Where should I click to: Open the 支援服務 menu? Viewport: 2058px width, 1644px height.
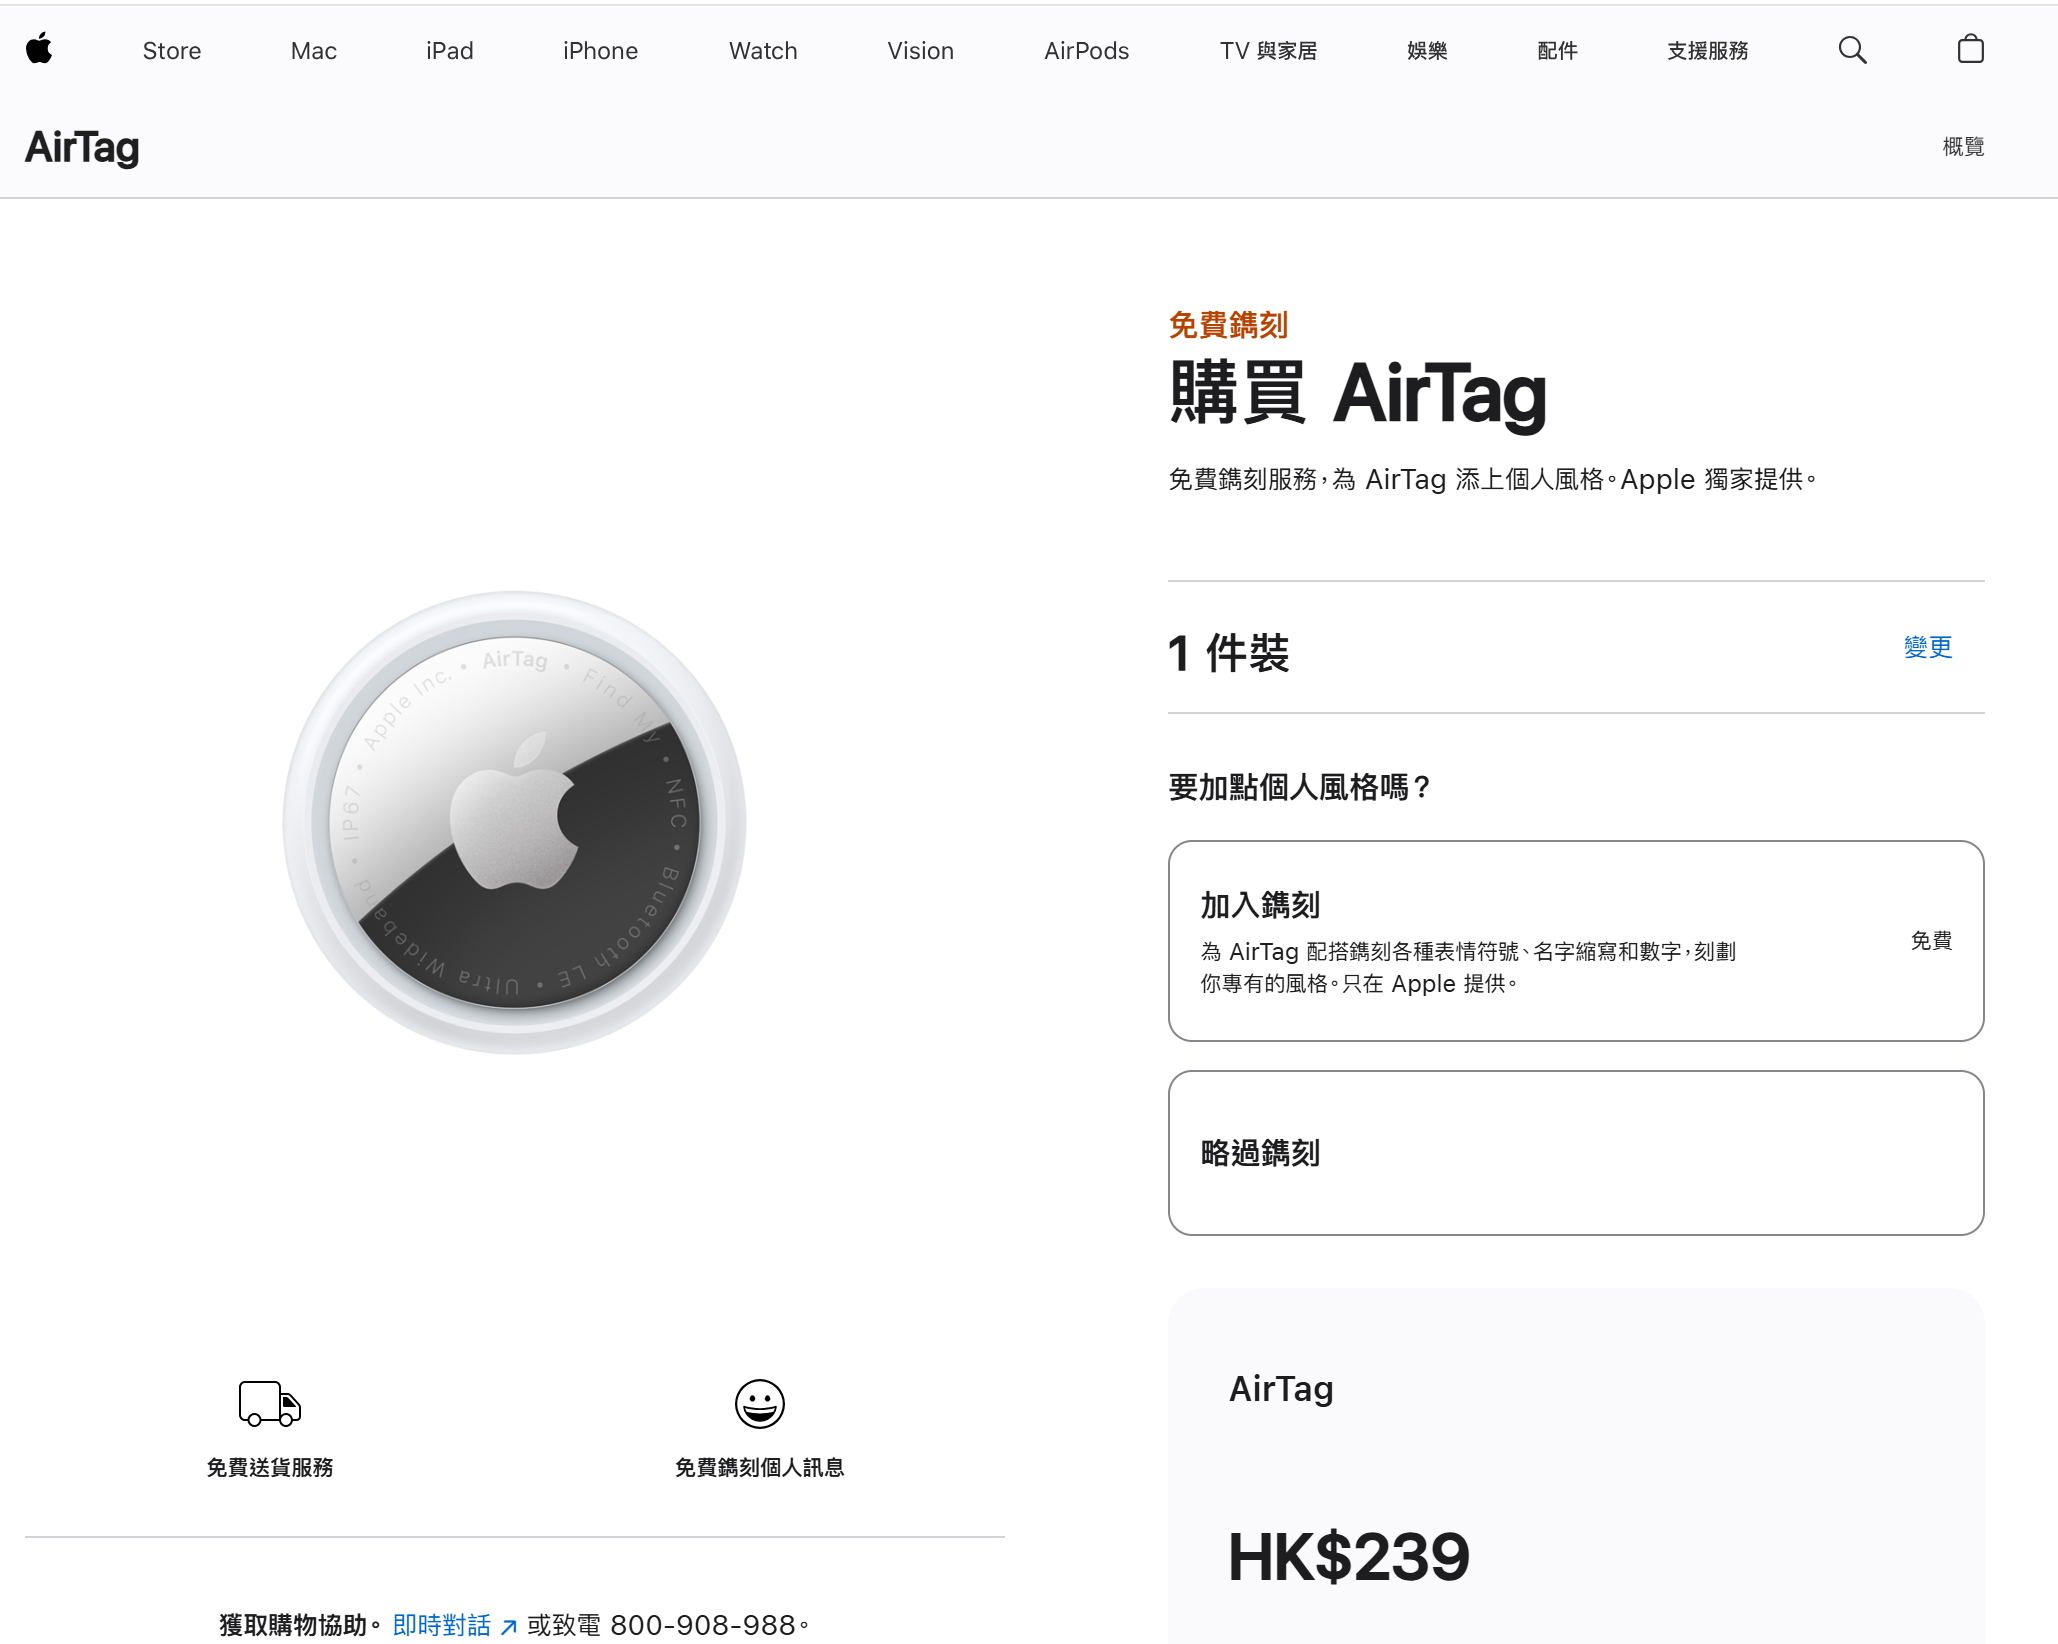coord(1707,51)
